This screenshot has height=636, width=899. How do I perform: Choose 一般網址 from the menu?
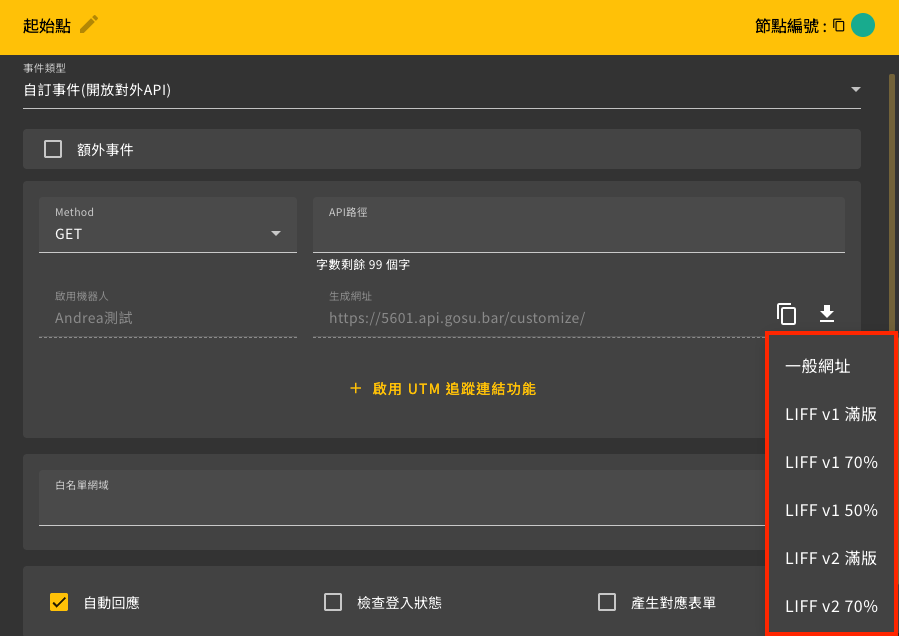[x=831, y=366]
